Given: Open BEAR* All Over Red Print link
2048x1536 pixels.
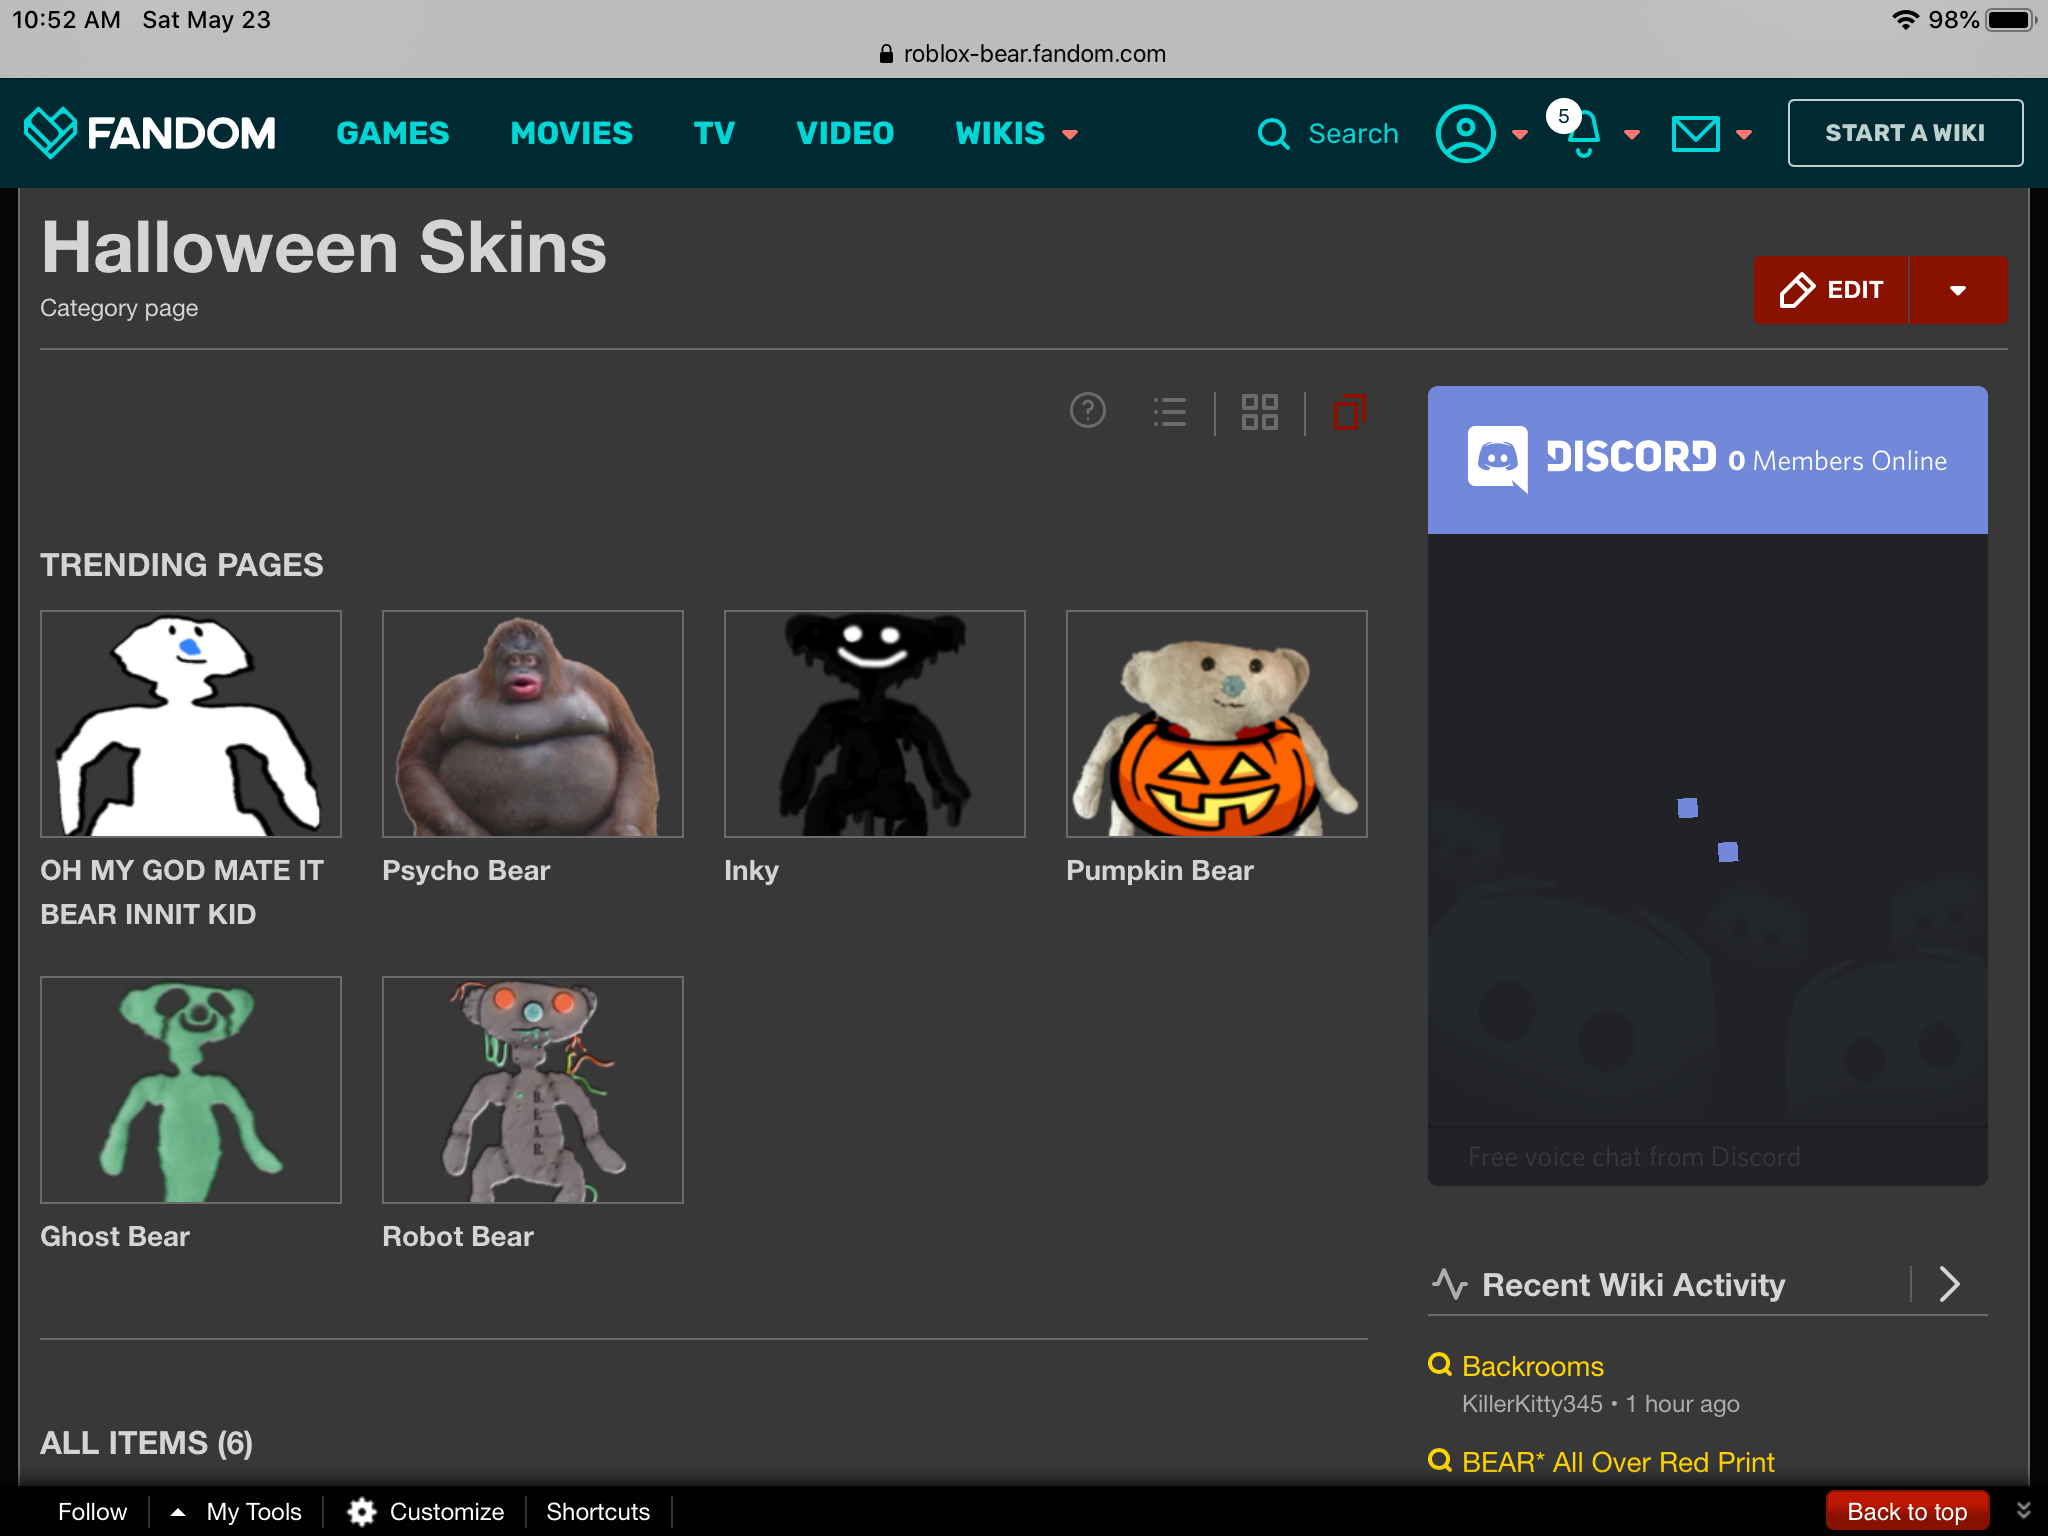Looking at the screenshot, I should [1618, 1462].
